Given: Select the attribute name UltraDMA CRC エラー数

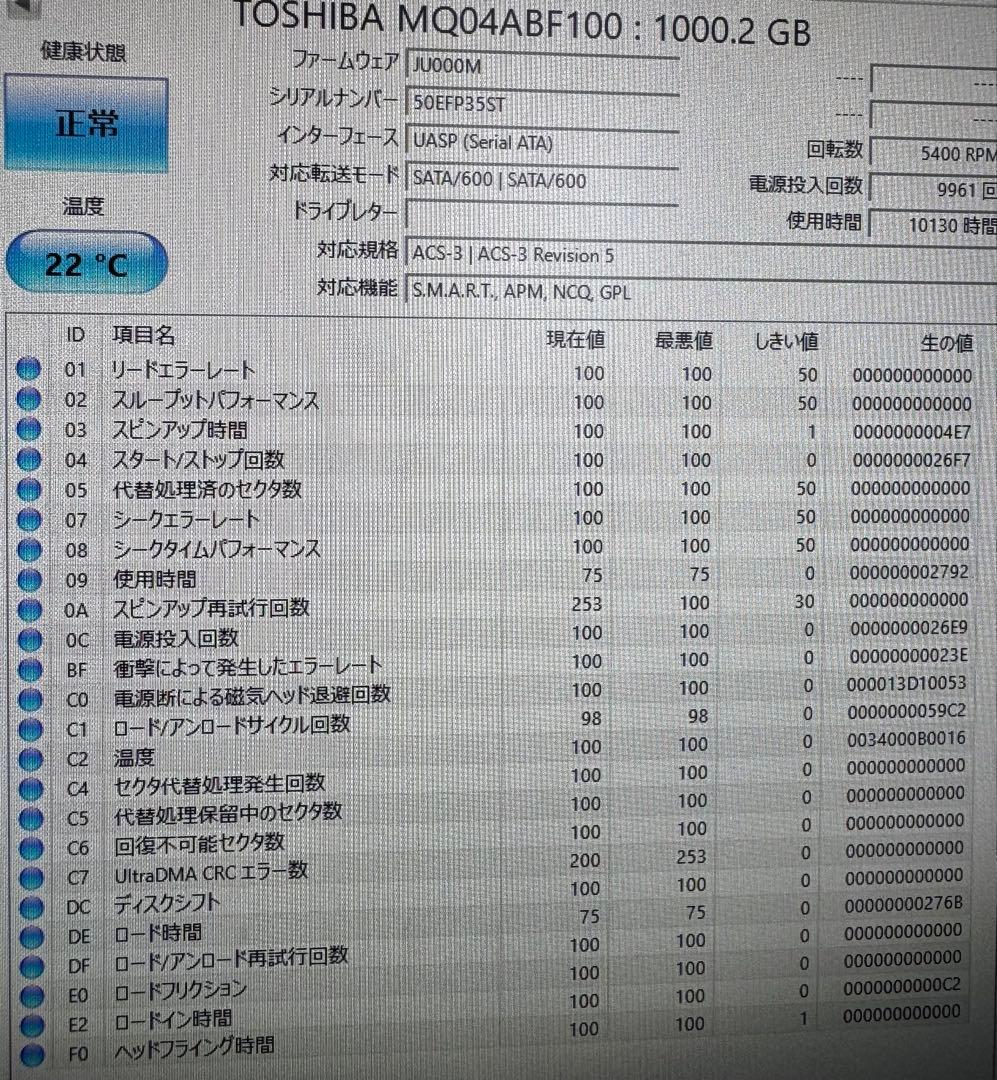Looking at the screenshot, I should coord(211,873).
